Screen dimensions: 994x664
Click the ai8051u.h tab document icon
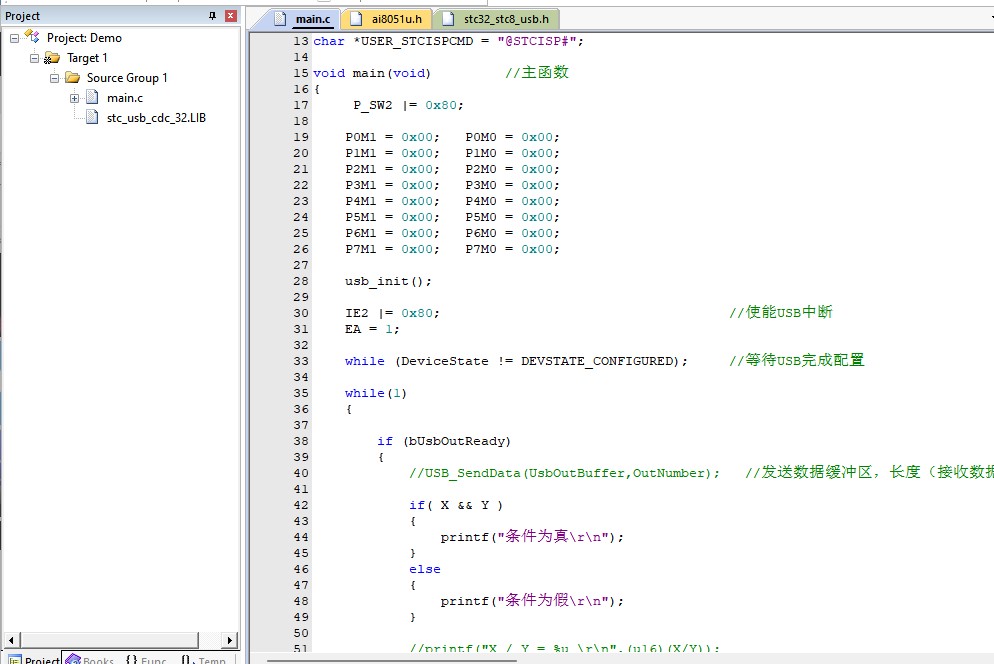click(x=356, y=19)
